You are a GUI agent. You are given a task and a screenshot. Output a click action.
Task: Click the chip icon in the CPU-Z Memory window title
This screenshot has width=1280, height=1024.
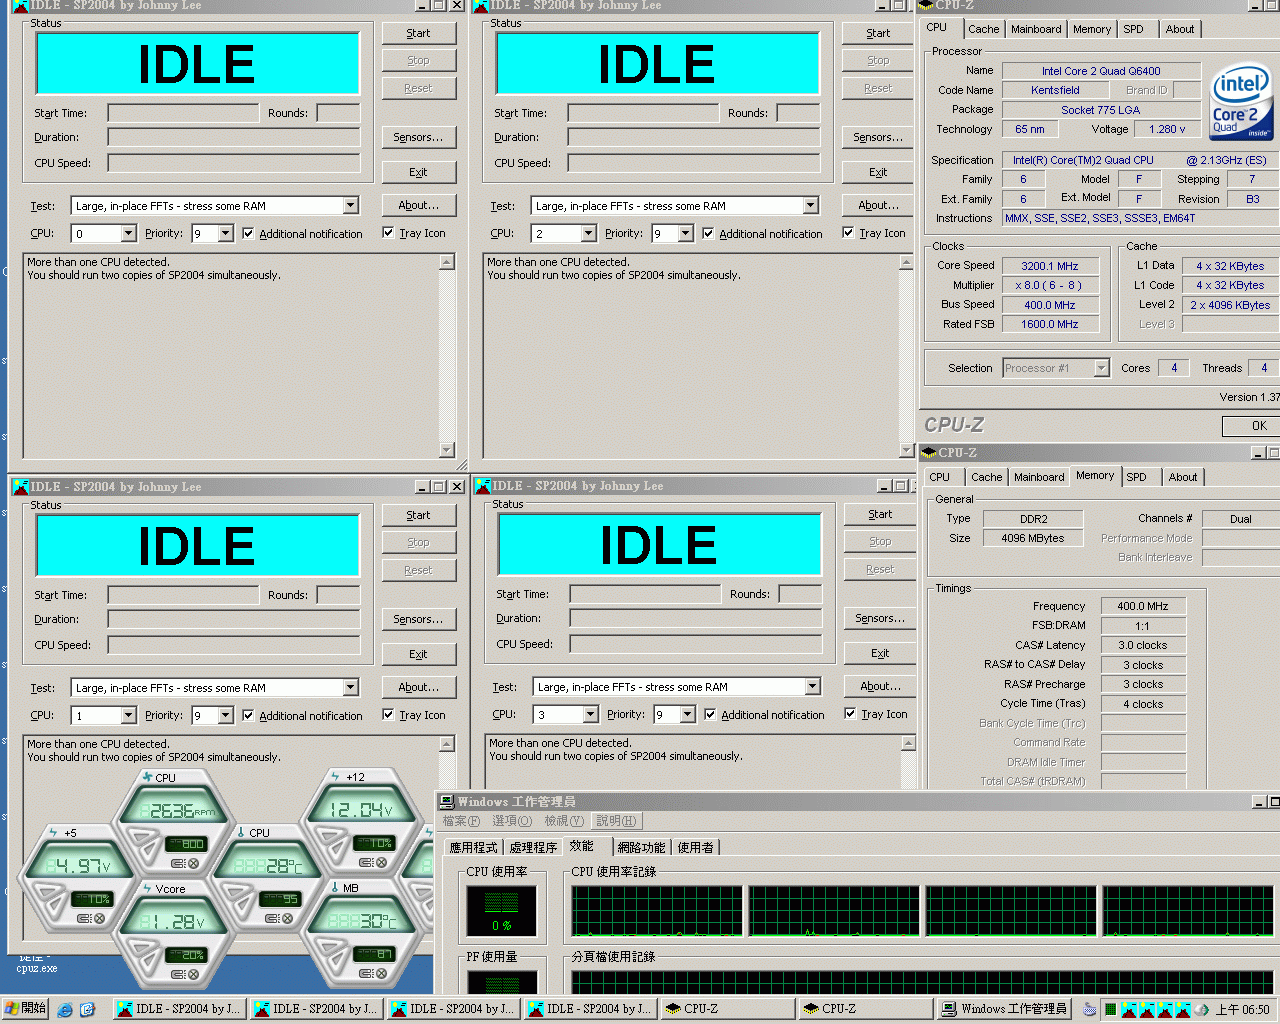pyautogui.click(x=928, y=453)
